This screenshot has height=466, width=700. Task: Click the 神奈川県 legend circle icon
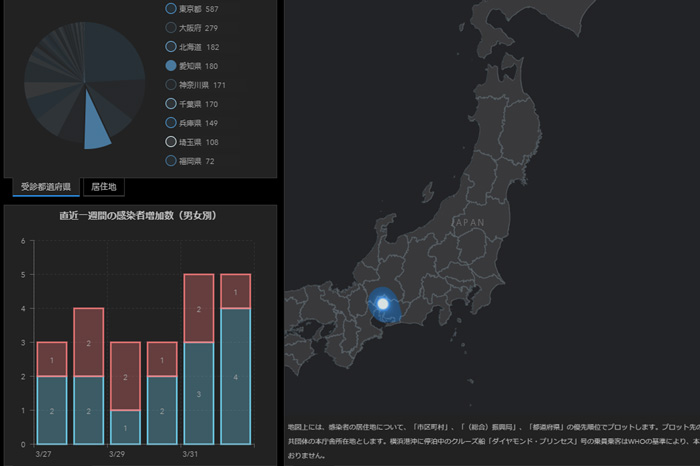click(x=170, y=84)
